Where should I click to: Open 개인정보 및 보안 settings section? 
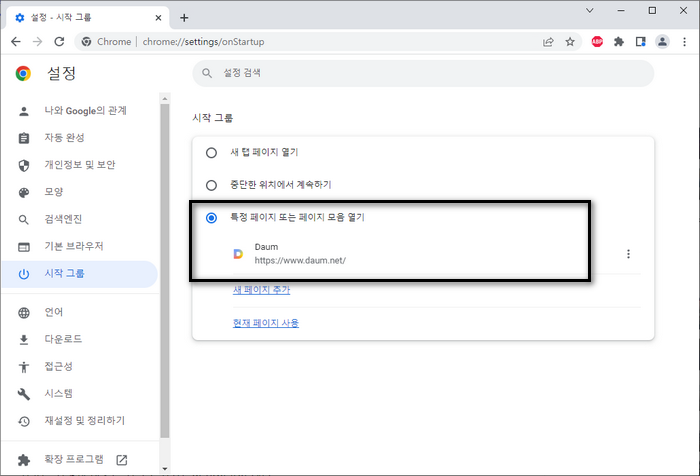80,165
